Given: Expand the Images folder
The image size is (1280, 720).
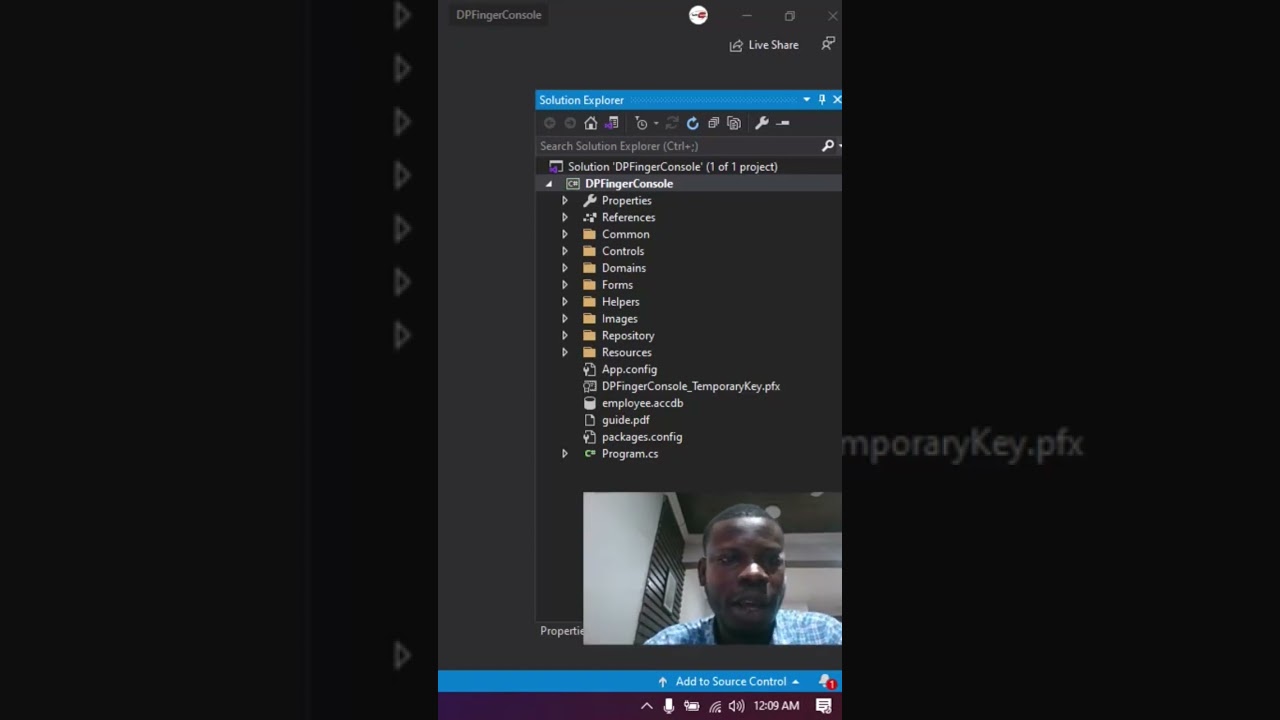Looking at the screenshot, I should click(x=565, y=319).
